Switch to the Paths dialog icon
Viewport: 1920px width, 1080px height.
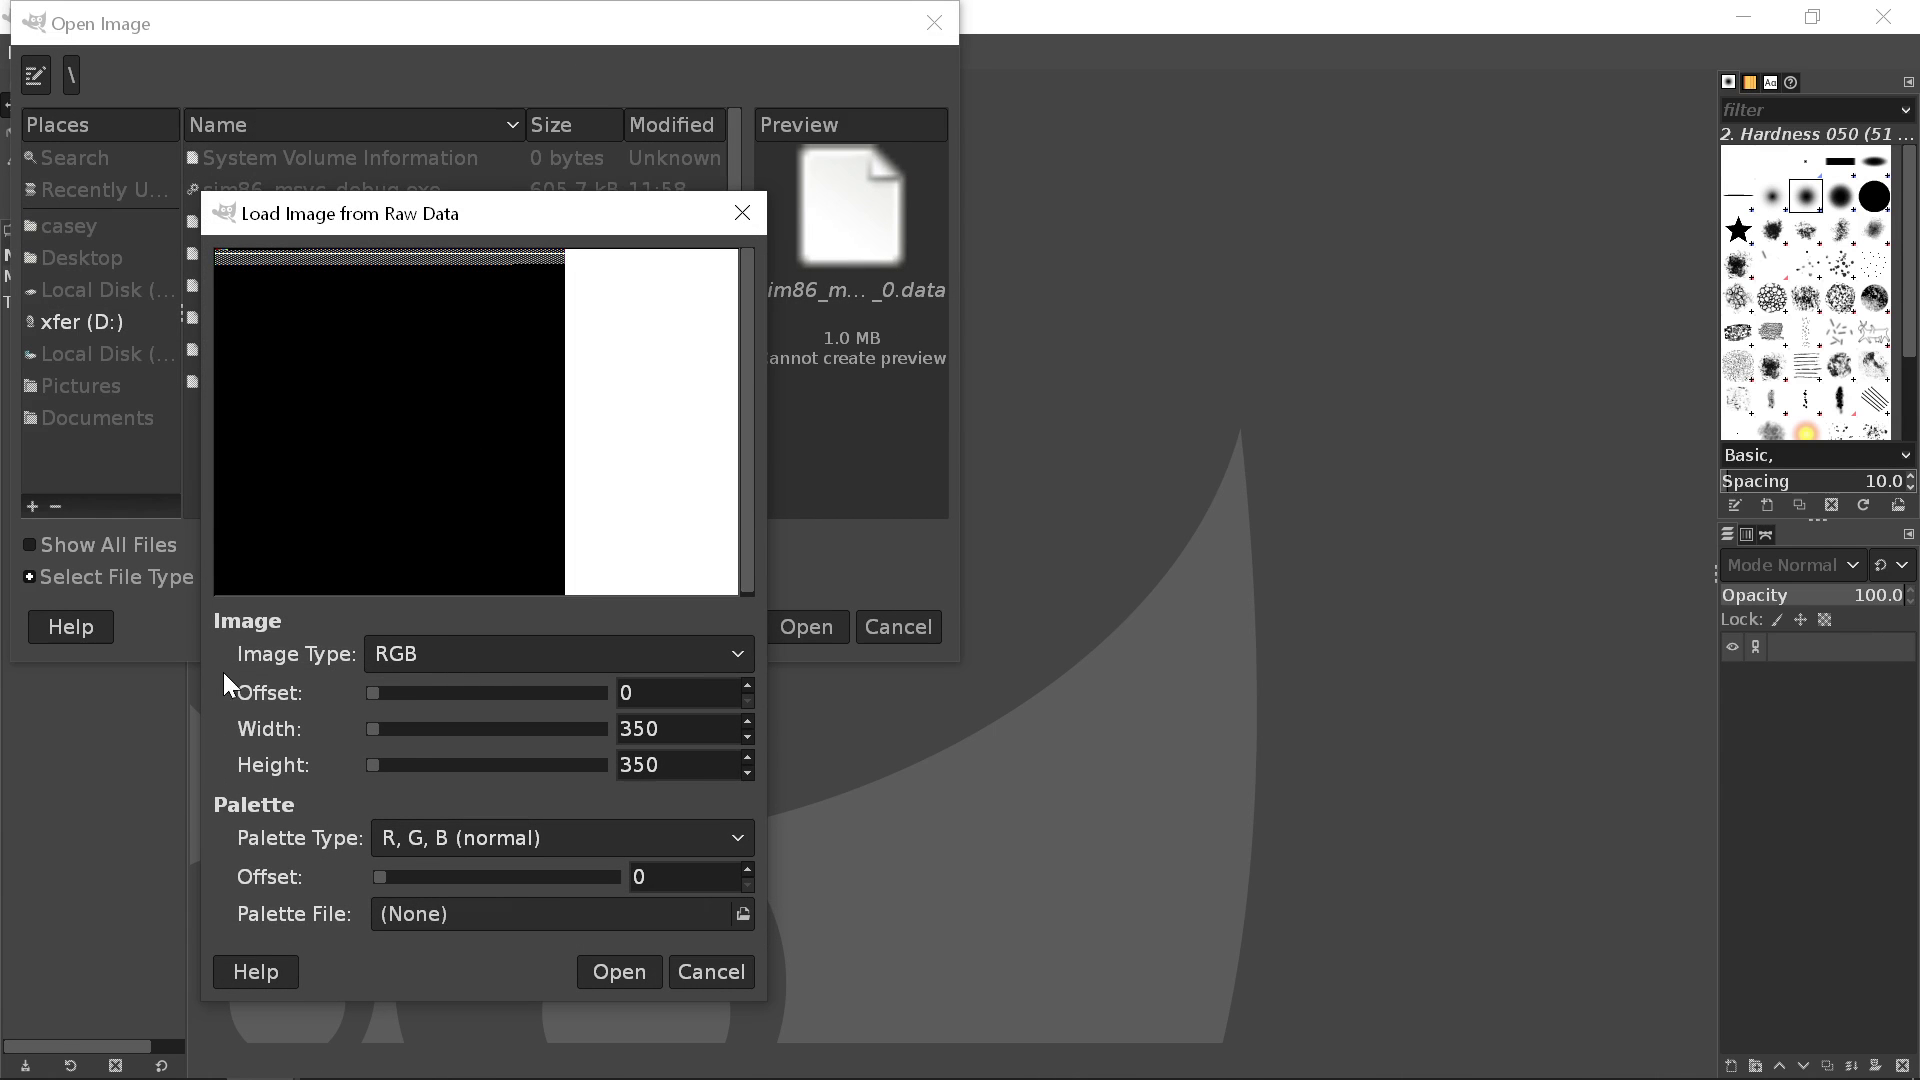[x=1766, y=534]
